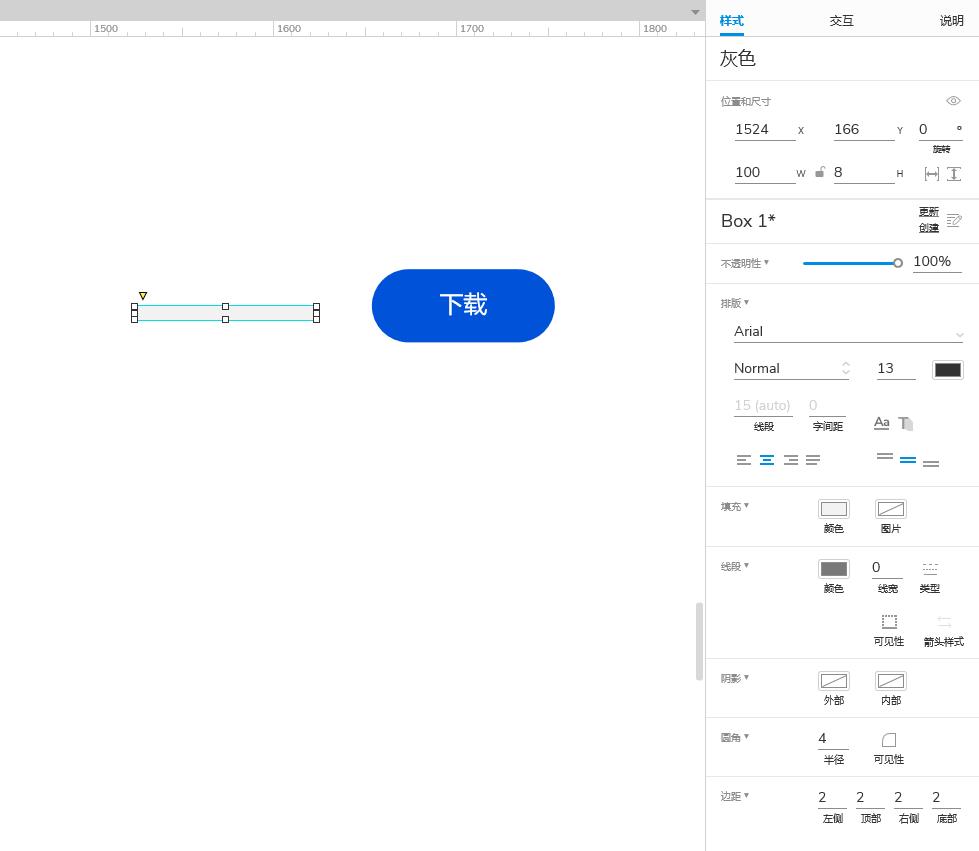The height and width of the screenshot is (851, 979).
Task: Select the gray bar widget on canvas
Action: click(225, 313)
